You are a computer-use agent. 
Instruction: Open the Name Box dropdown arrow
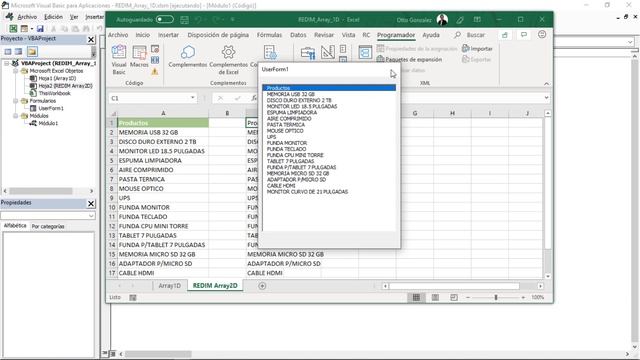[x=192, y=98]
